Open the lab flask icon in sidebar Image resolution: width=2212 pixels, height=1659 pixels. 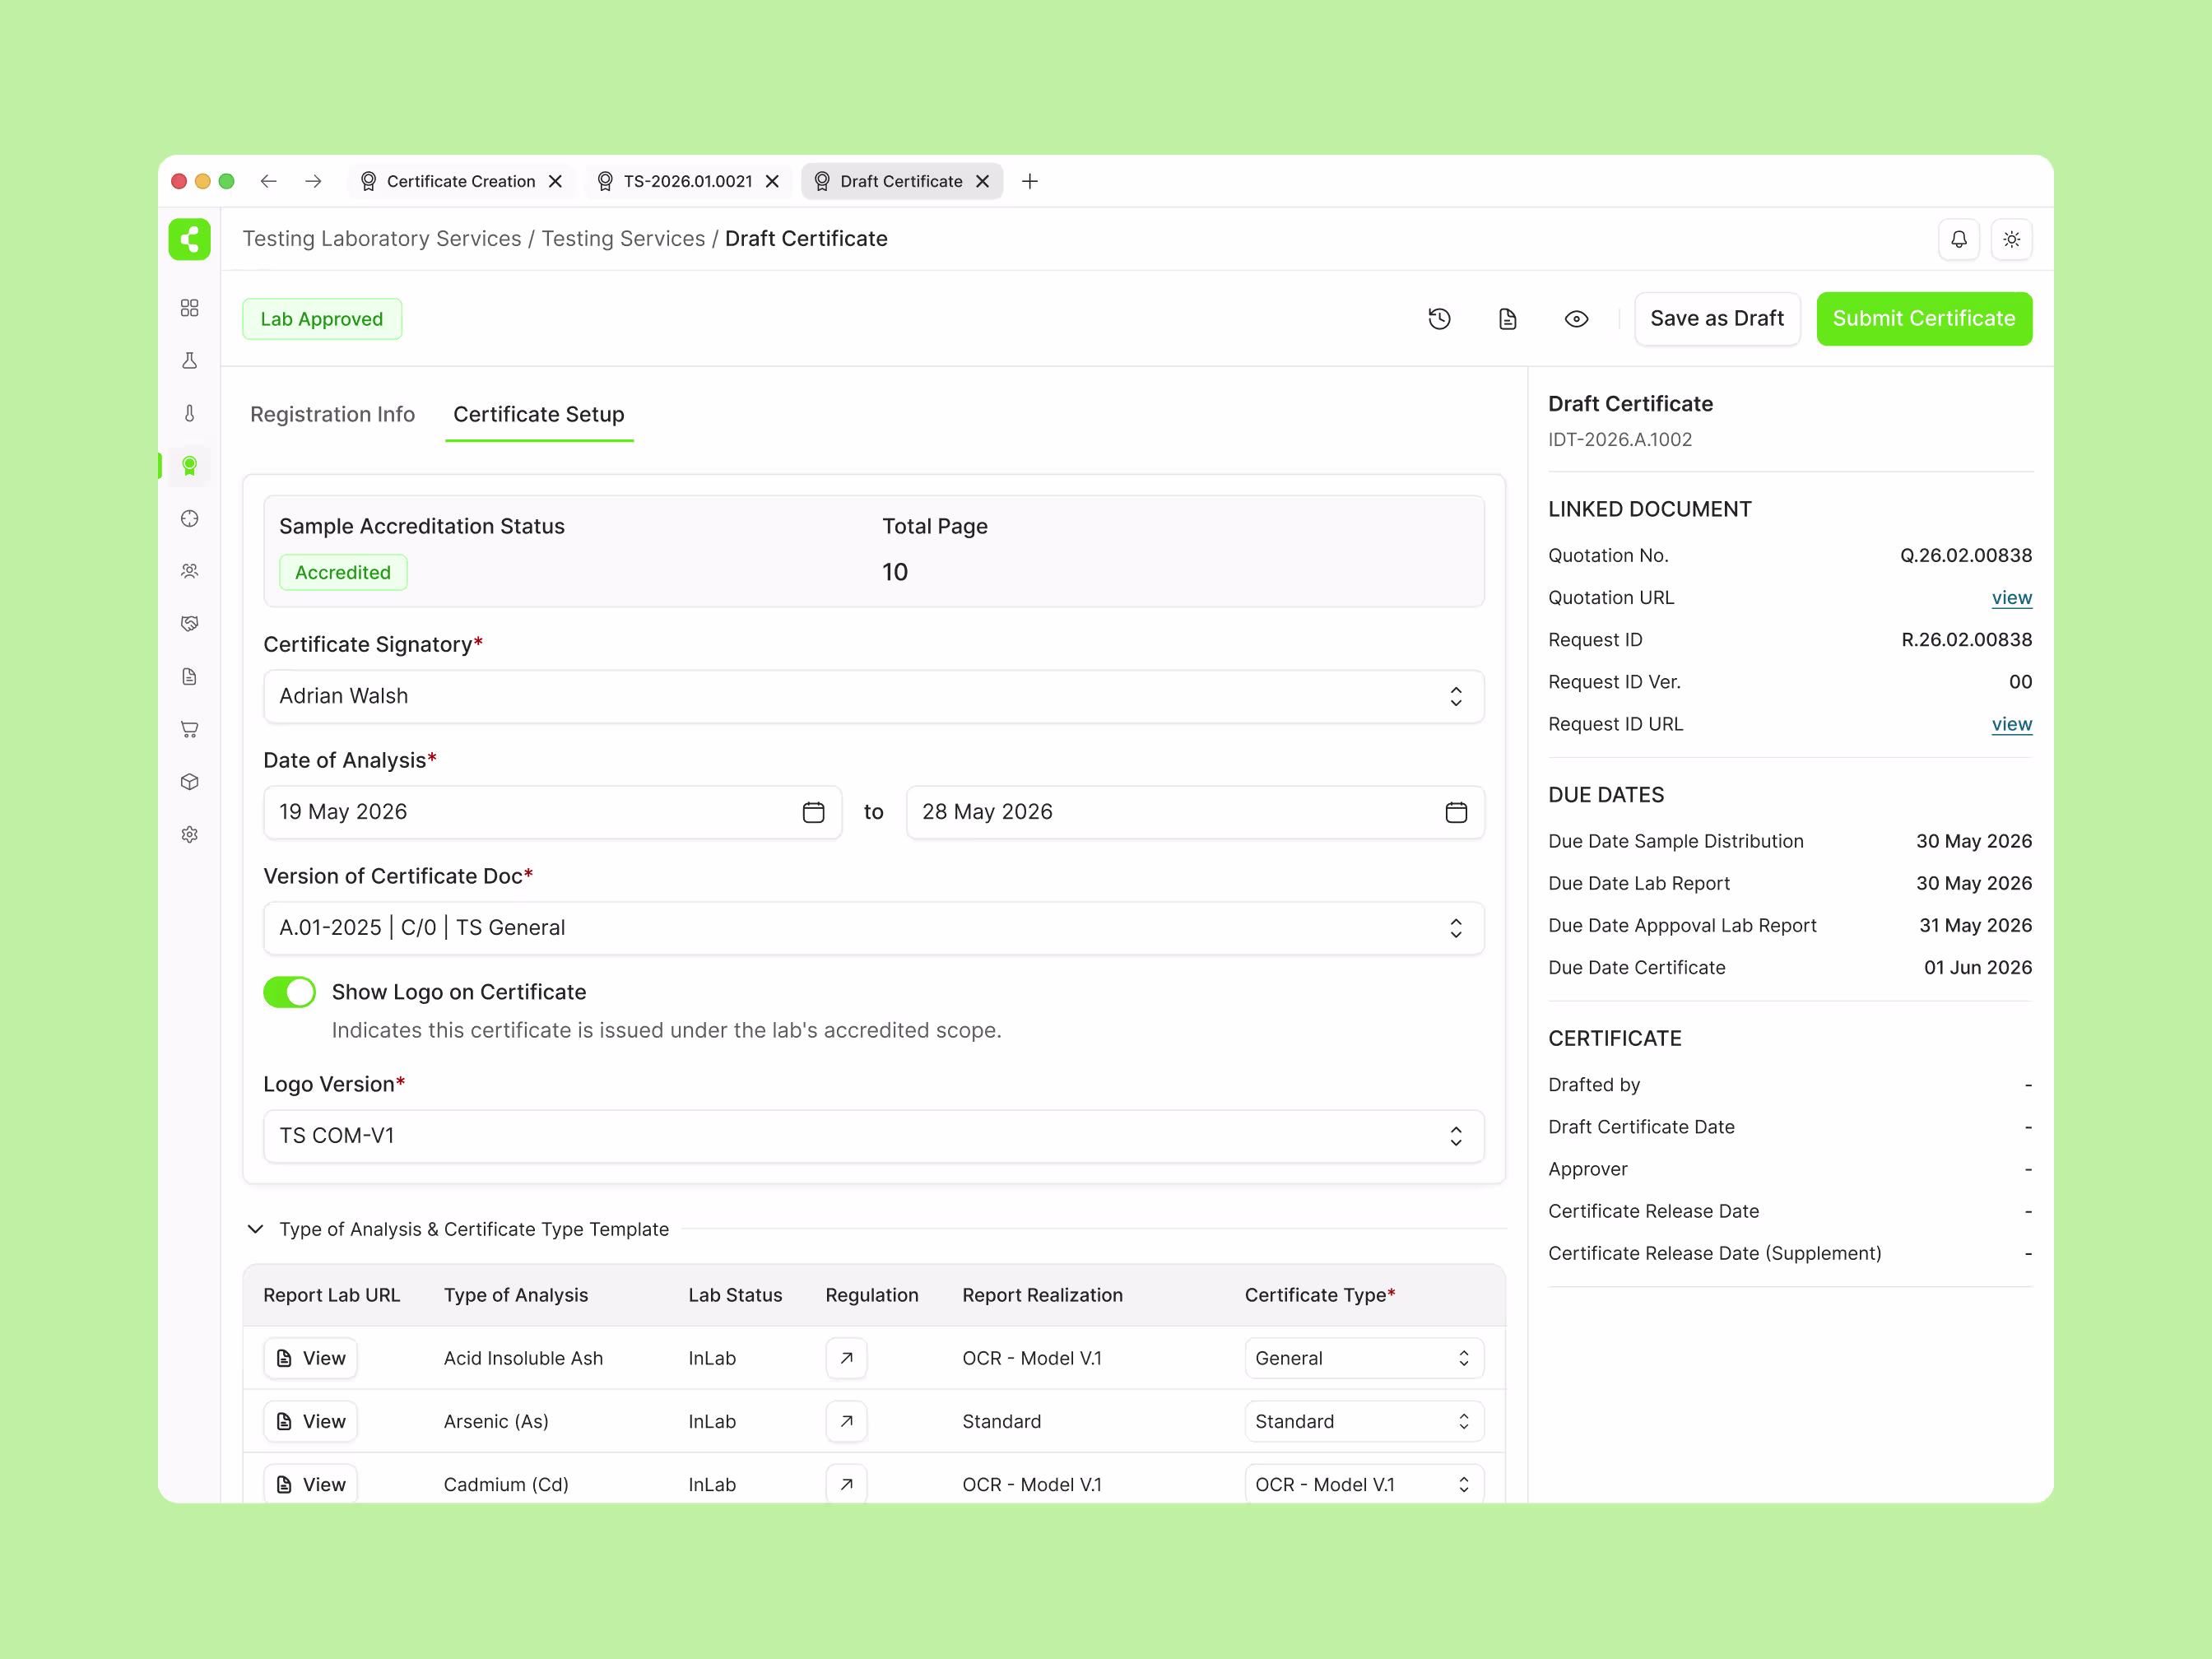189,360
